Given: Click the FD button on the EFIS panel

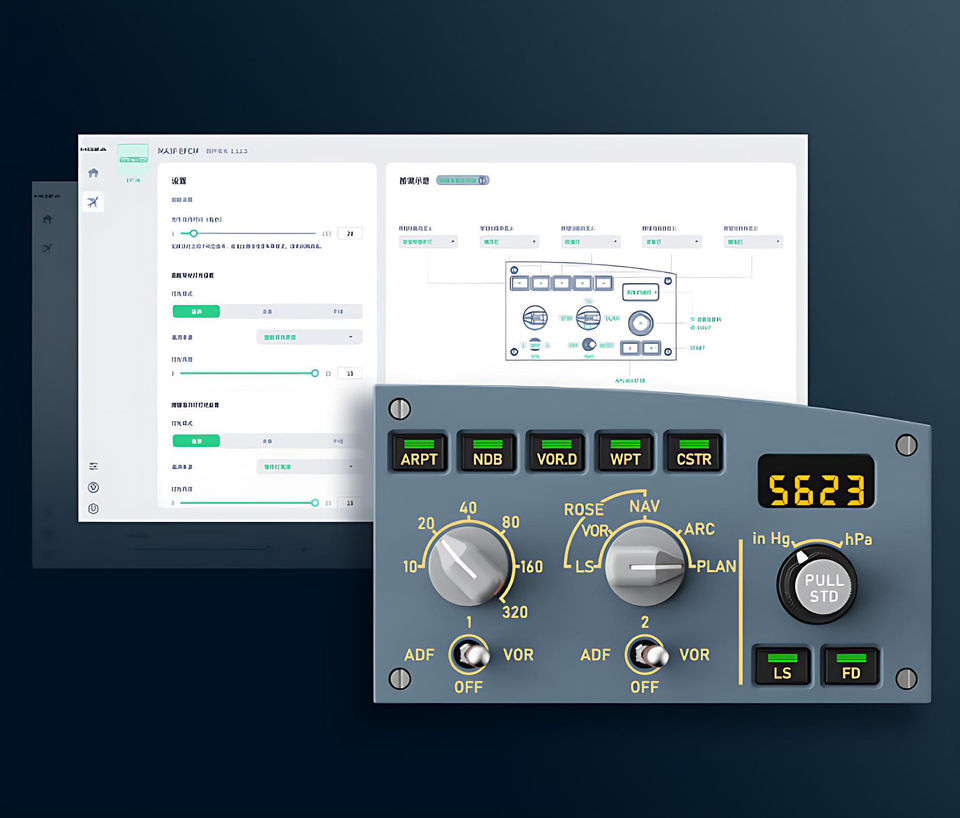Looking at the screenshot, I should [x=851, y=666].
